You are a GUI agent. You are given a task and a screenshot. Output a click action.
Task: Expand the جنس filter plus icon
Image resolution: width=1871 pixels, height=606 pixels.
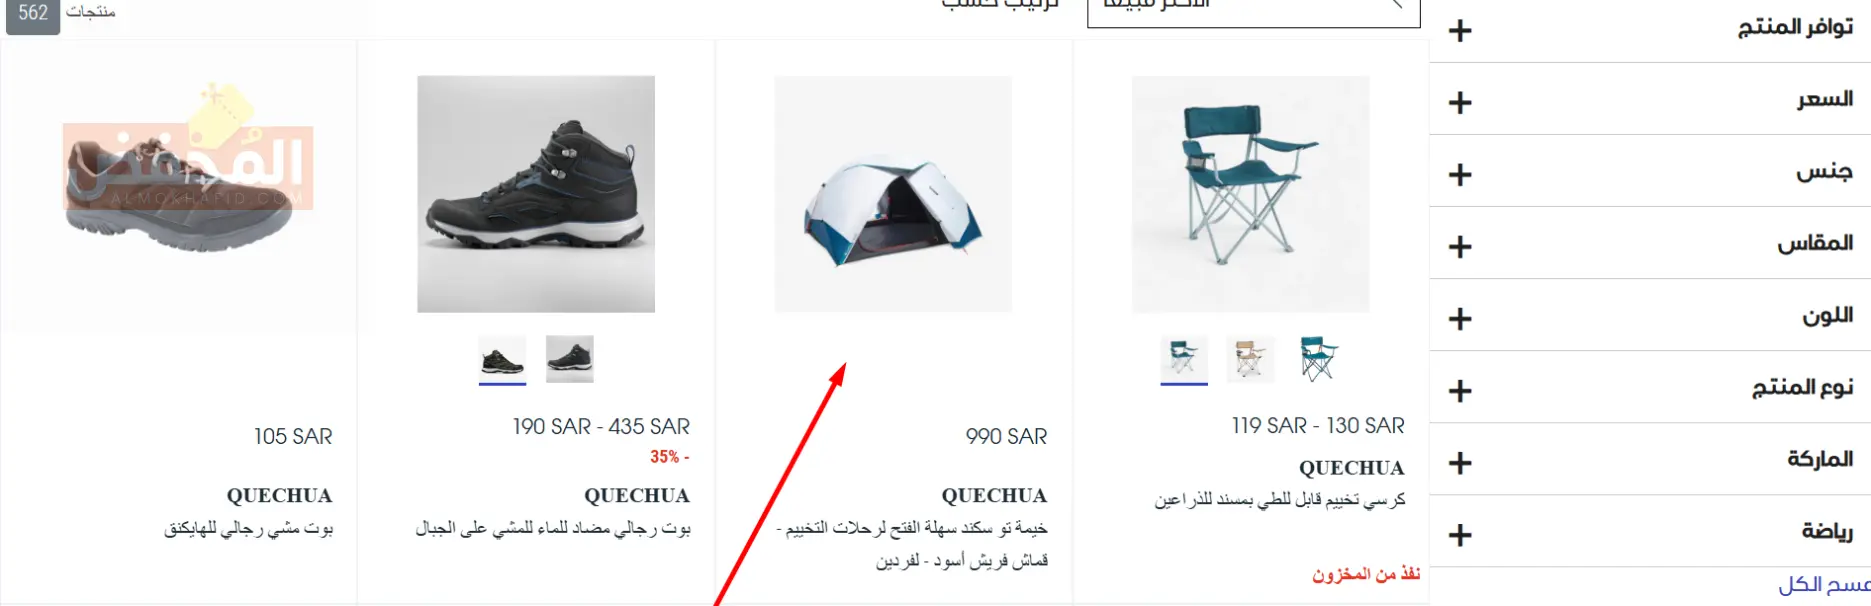1460,175
